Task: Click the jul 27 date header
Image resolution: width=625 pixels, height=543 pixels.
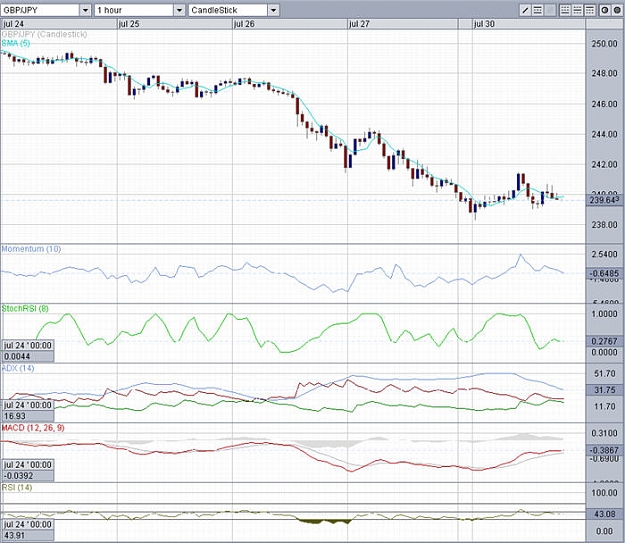Action: [359, 24]
